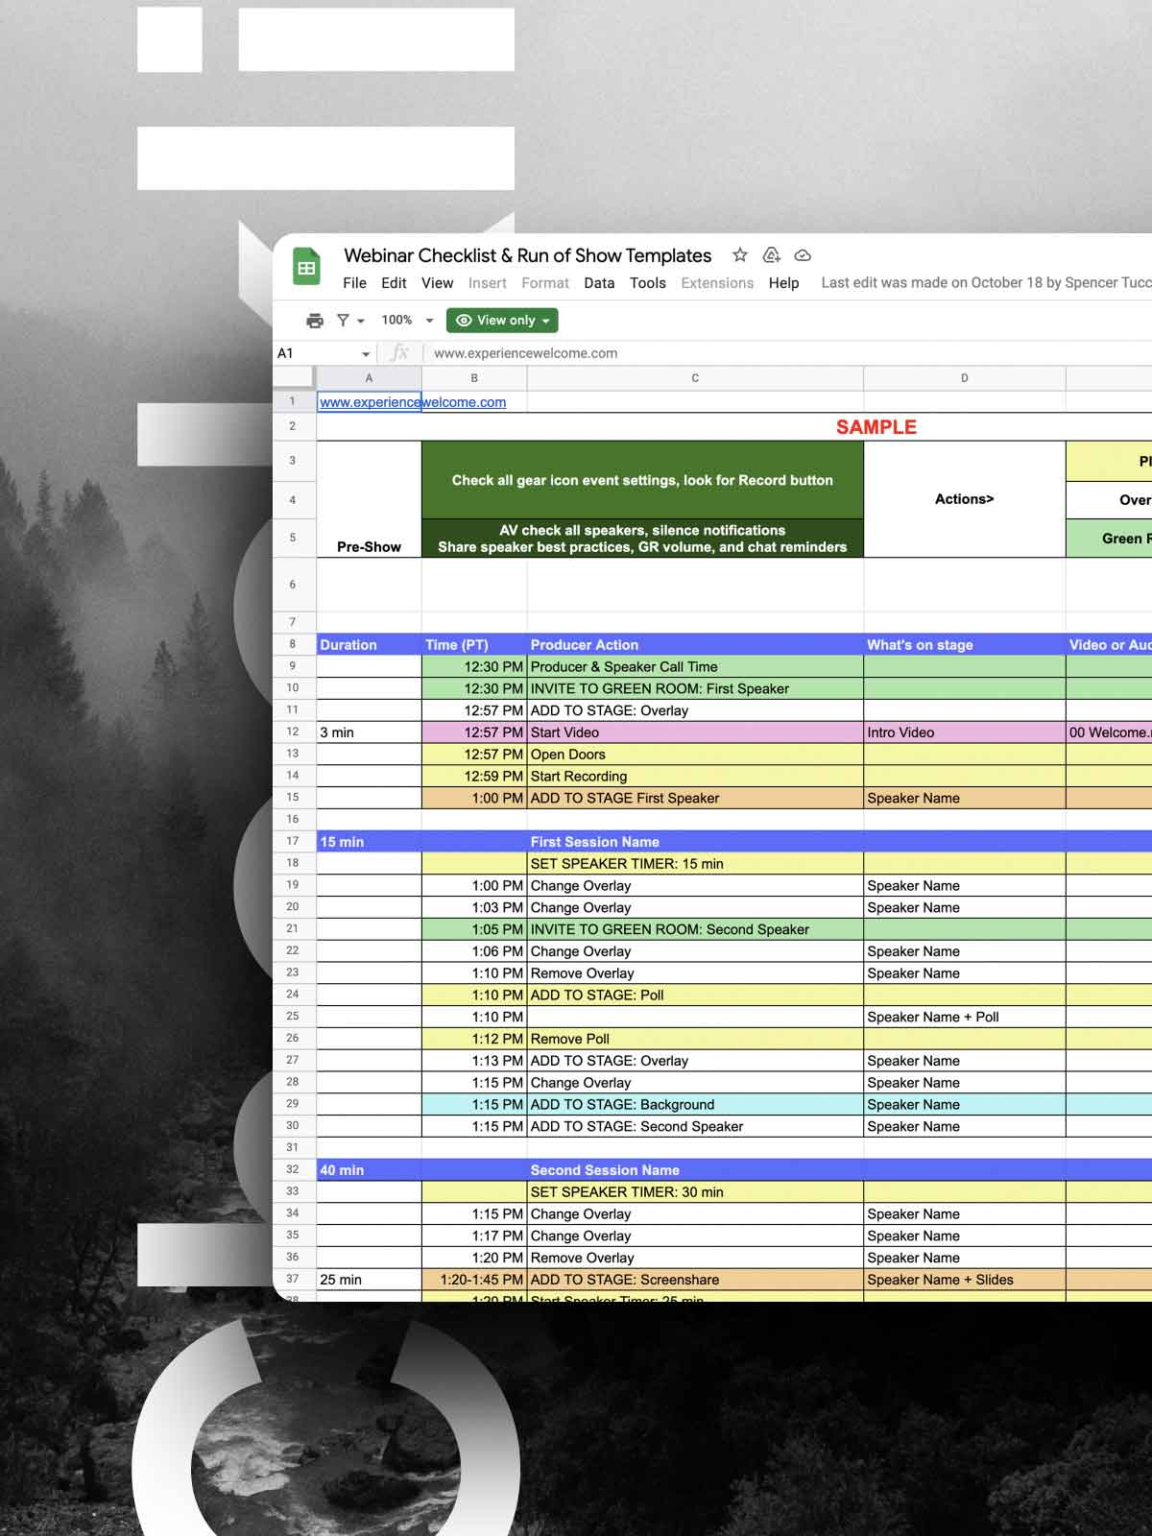This screenshot has height=1536, width=1152.
Task: Open the Data menu
Action: tap(599, 283)
